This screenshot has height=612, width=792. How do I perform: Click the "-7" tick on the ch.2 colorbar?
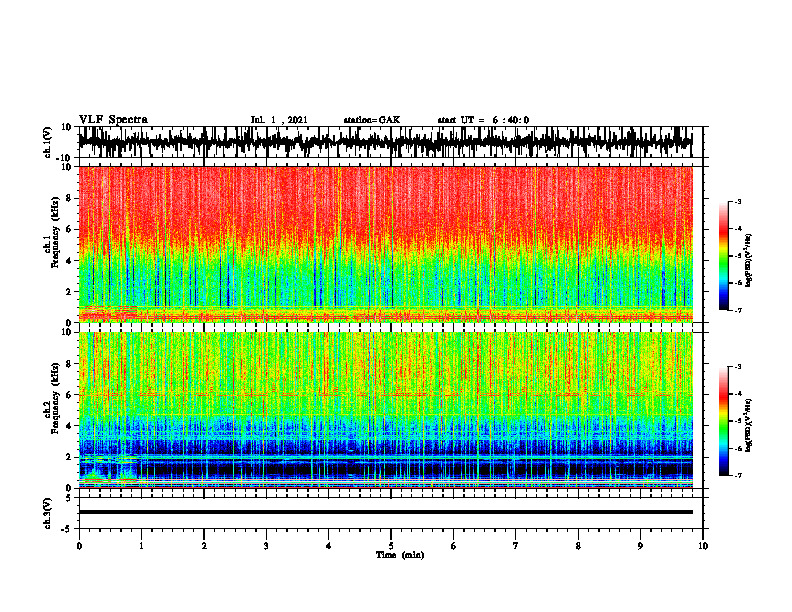[x=737, y=475]
